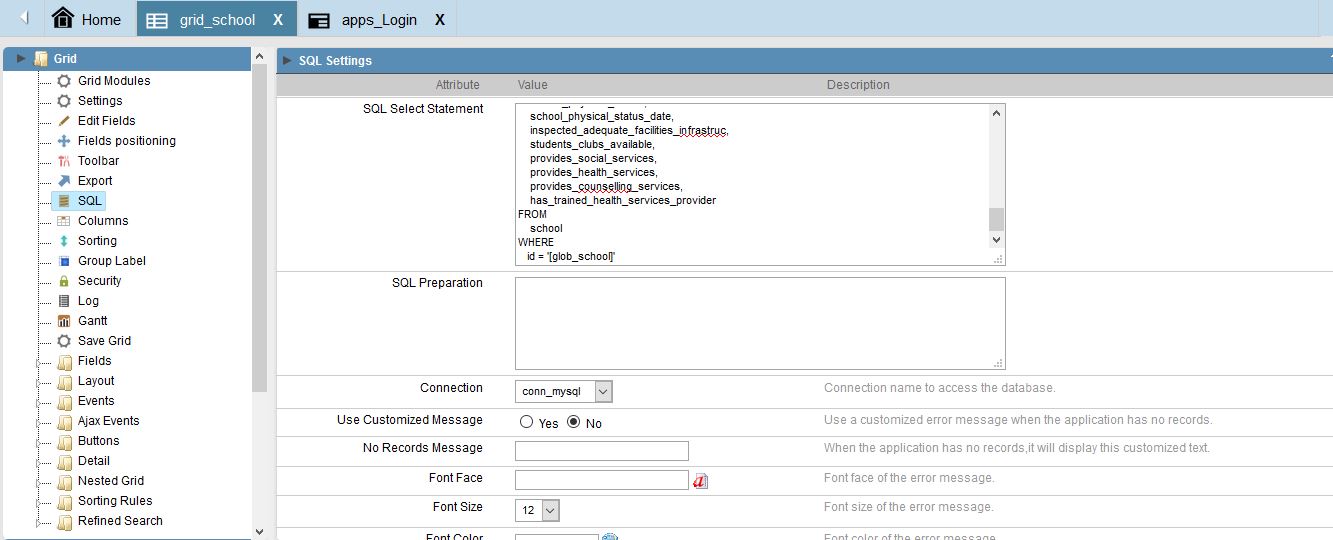Open the Sorting Rules tree item
The width and height of the screenshot is (1333, 540).
[115, 501]
